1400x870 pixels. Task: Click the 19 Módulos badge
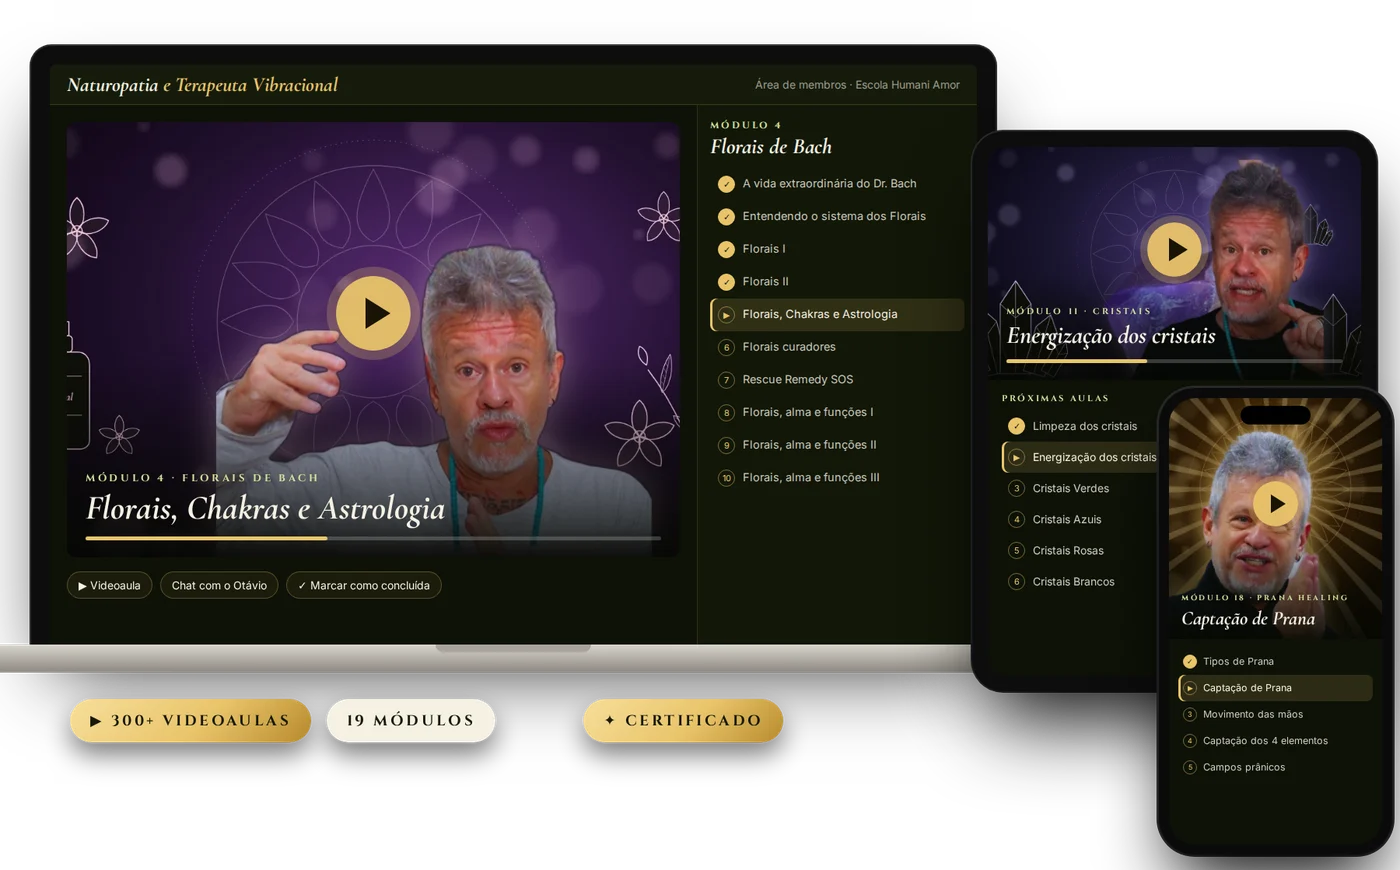(x=411, y=720)
